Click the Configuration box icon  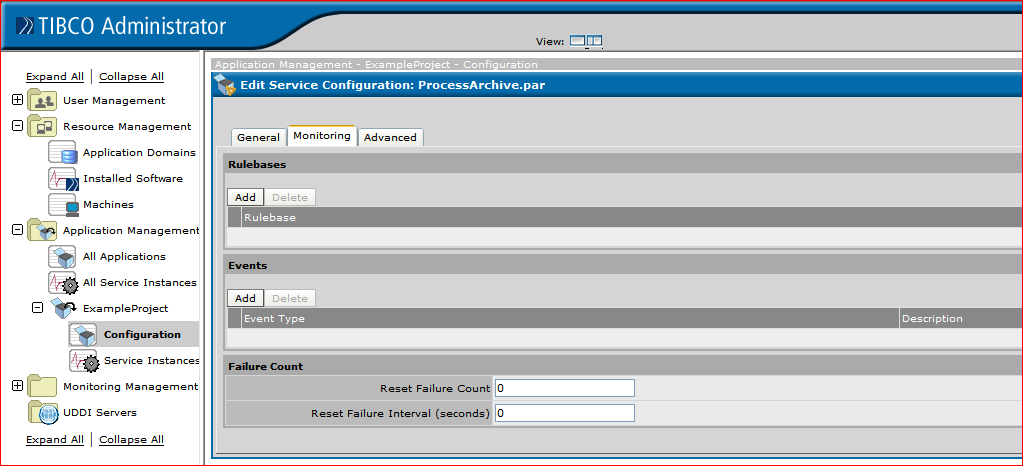(x=84, y=335)
